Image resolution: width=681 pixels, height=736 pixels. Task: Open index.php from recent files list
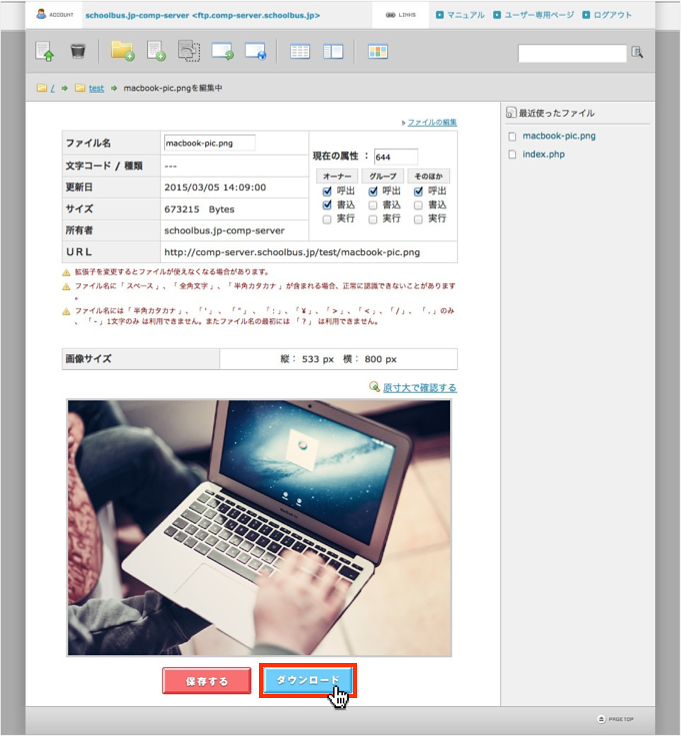click(543, 154)
